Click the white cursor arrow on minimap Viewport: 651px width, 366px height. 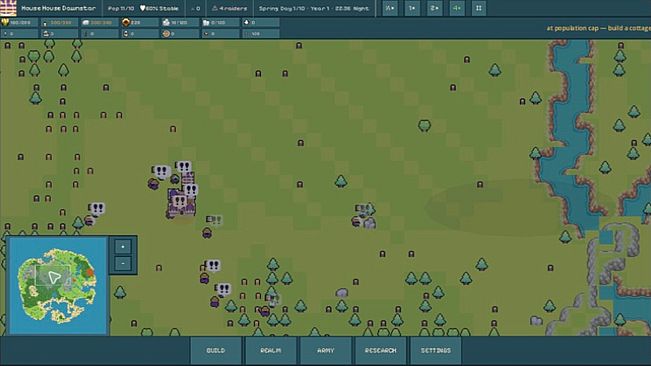(54, 277)
